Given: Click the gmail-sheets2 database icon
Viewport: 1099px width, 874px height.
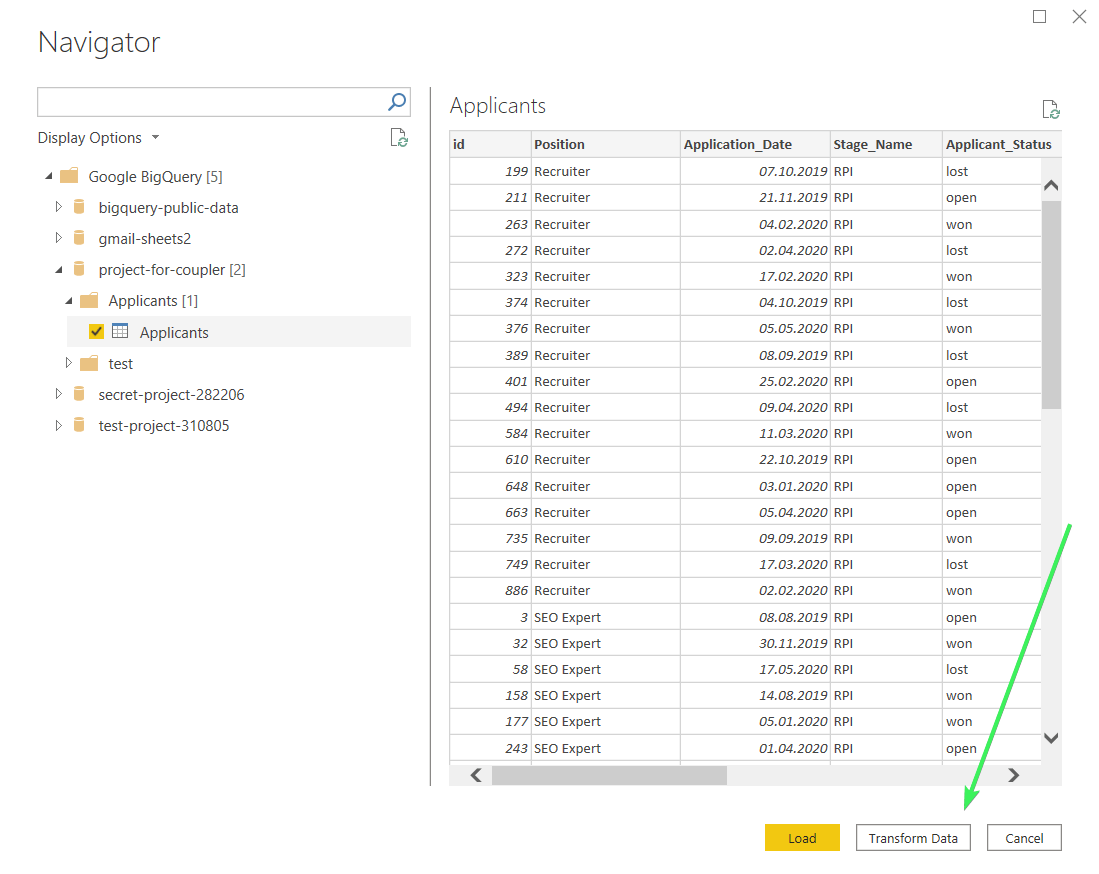Looking at the screenshot, I should coord(79,238).
